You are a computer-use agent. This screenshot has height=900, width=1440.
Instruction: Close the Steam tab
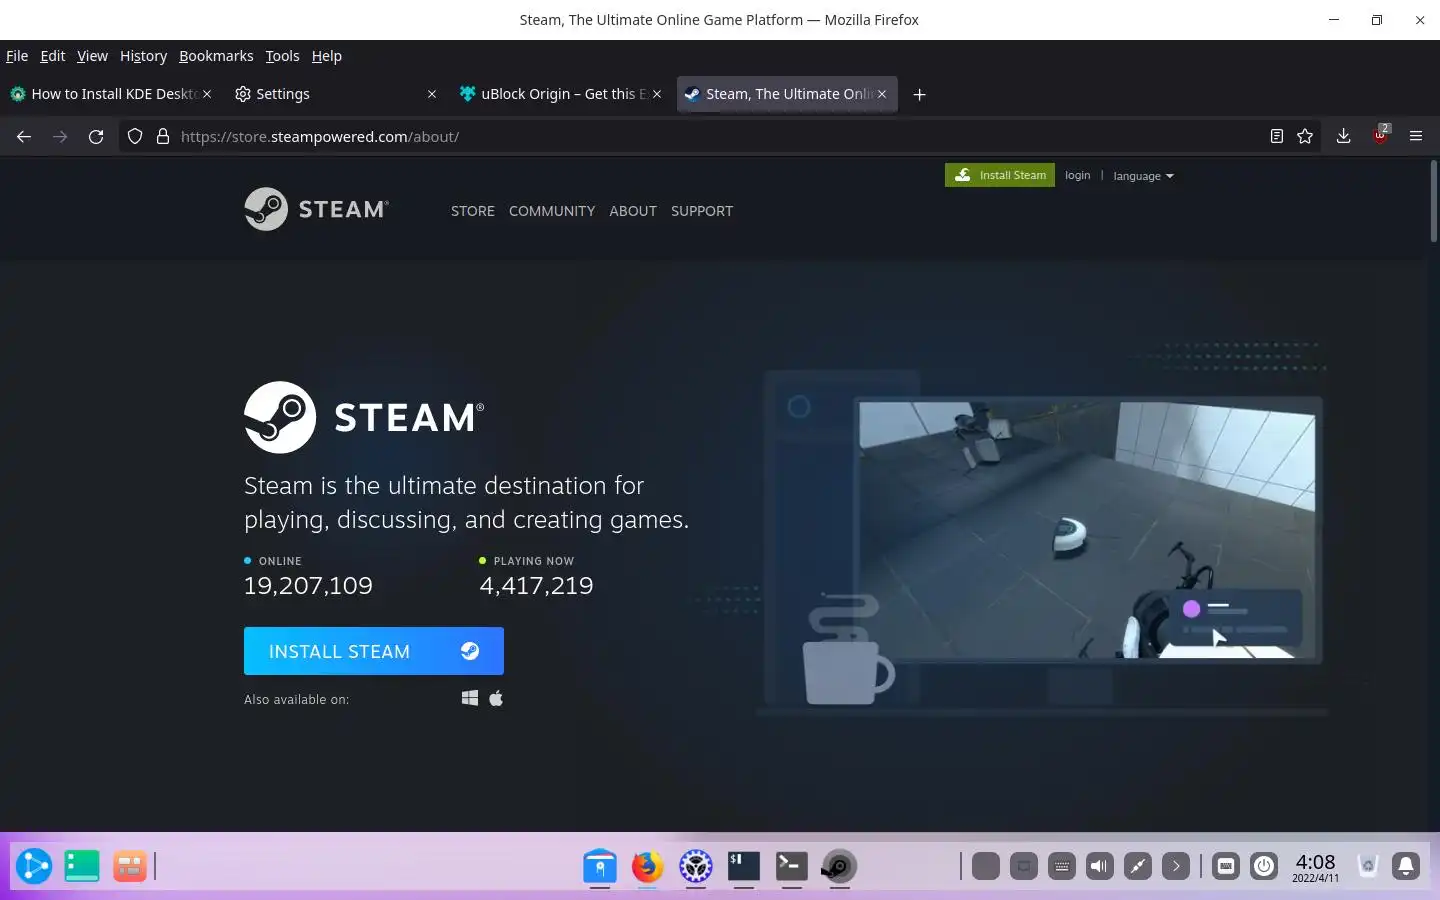click(x=882, y=94)
